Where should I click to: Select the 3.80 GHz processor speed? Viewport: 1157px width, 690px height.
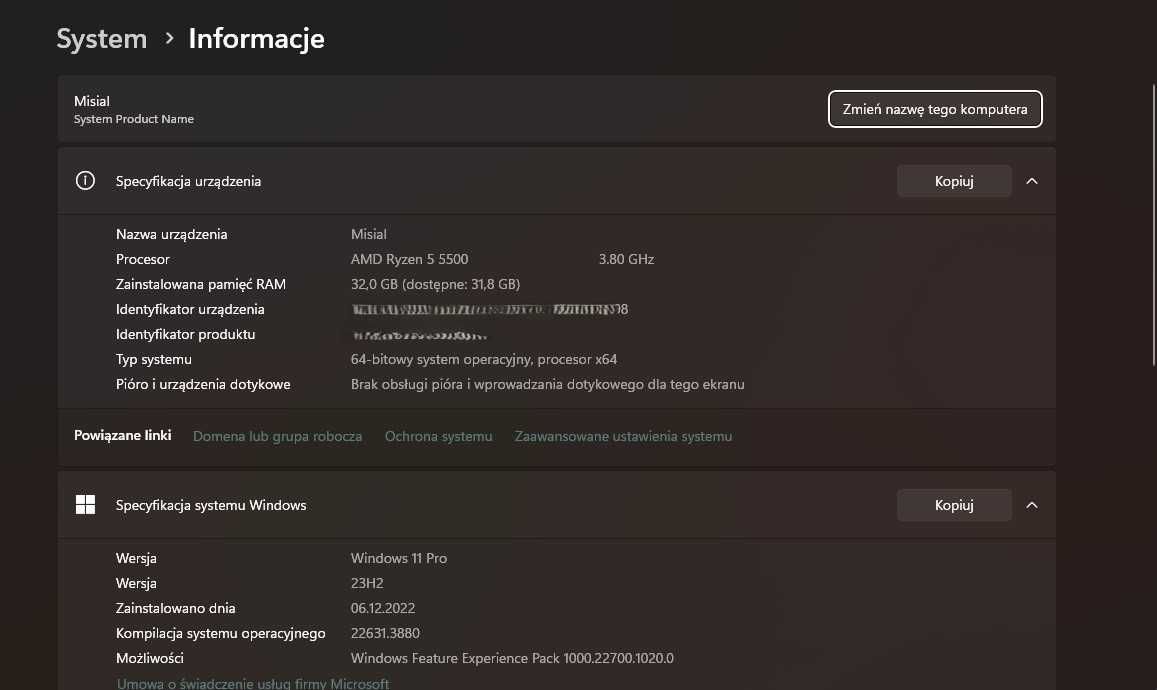click(626, 259)
